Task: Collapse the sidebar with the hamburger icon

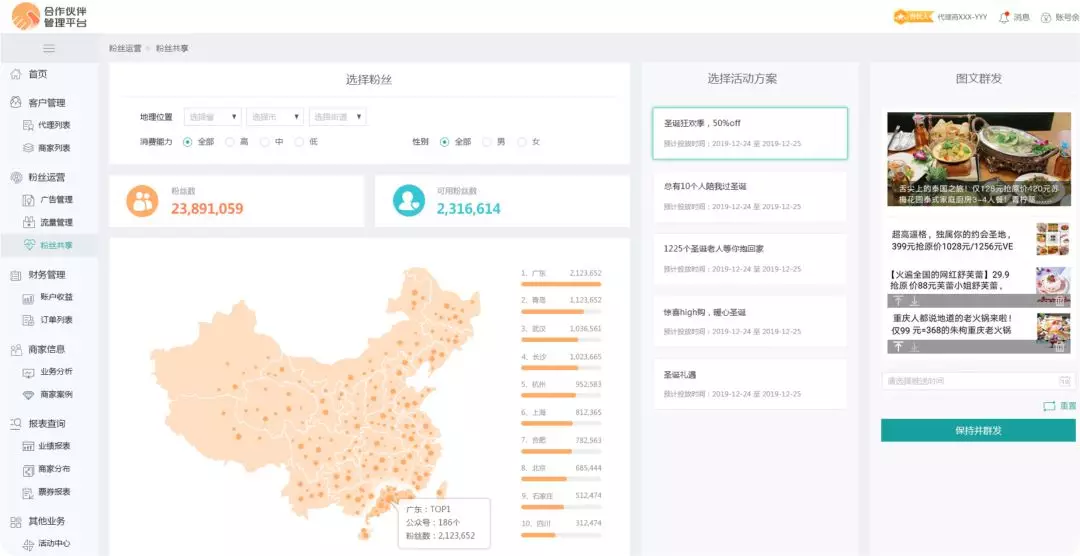Action: click(49, 48)
